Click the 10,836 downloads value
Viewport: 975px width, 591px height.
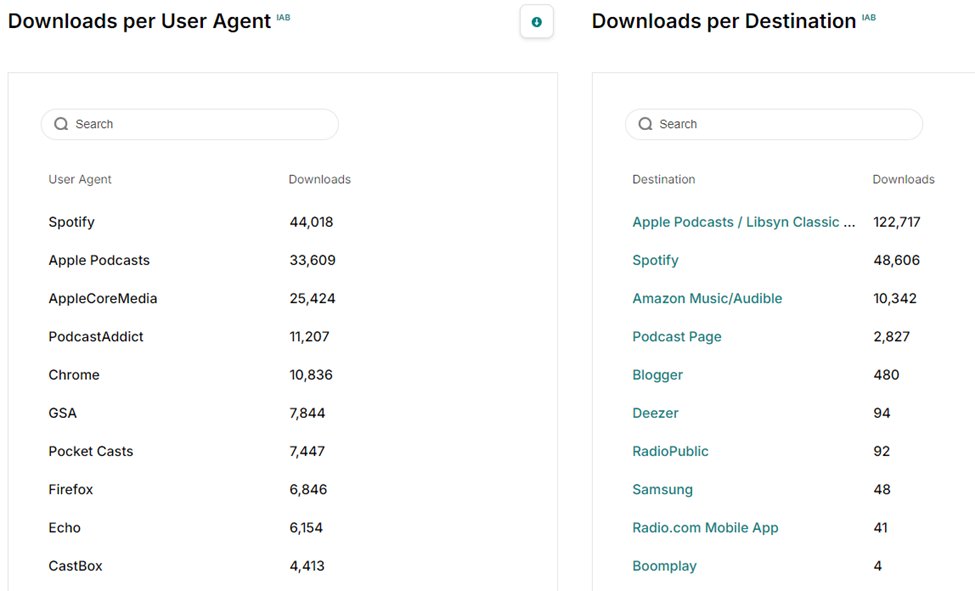click(x=311, y=375)
